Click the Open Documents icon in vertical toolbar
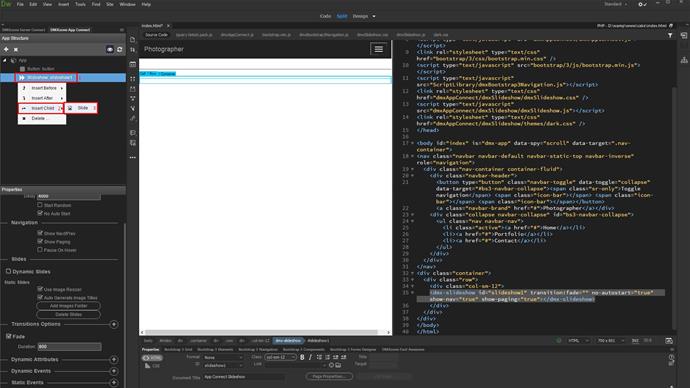Image resolution: width=690 pixels, height=388 pixels. (132, 40)
